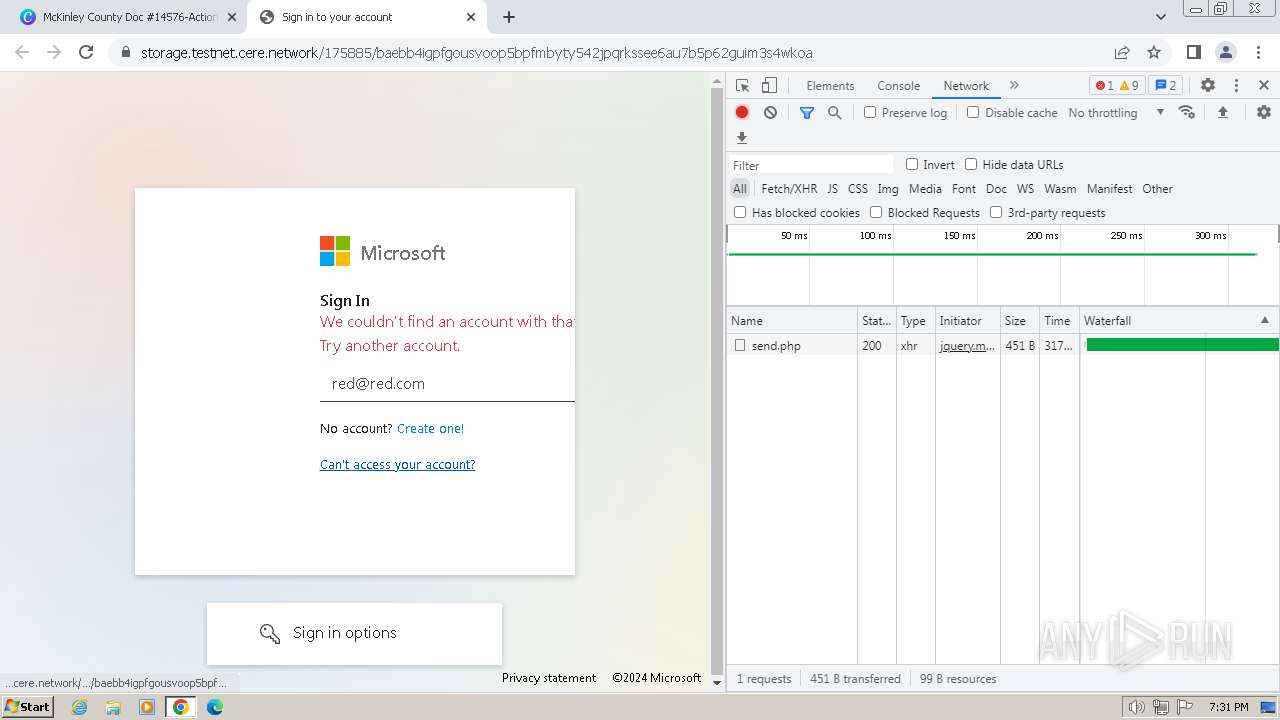Screen dimensions: 1280x720
Task: Switch to the Console tab
Action: pos(898,86)
